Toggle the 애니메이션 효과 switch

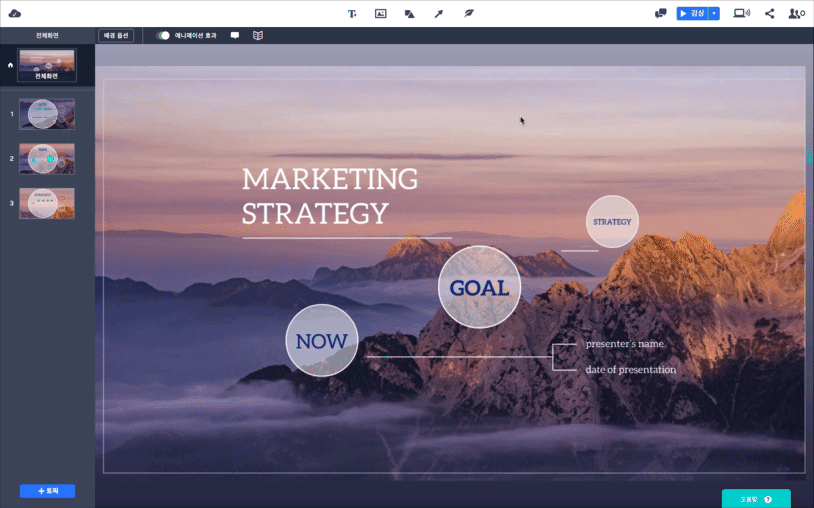(163, 35)
